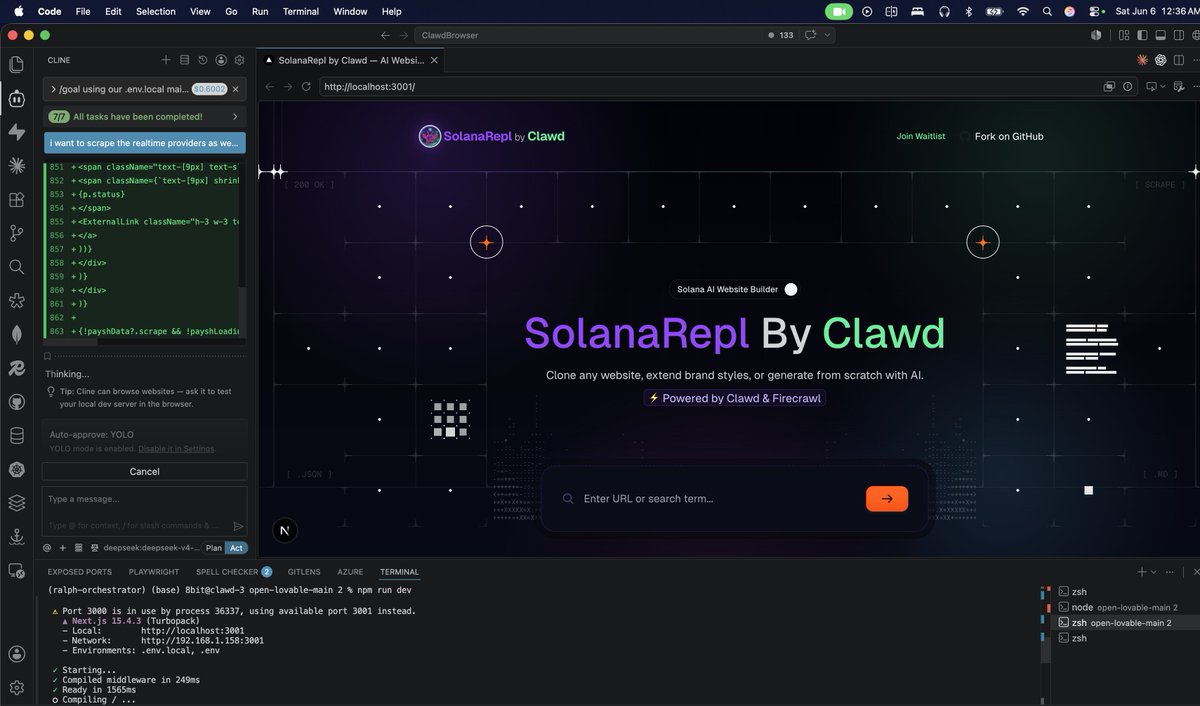Open the browser devices dropdown chevron
This screenshot has height=706, width=1200.
[1165, 87]
